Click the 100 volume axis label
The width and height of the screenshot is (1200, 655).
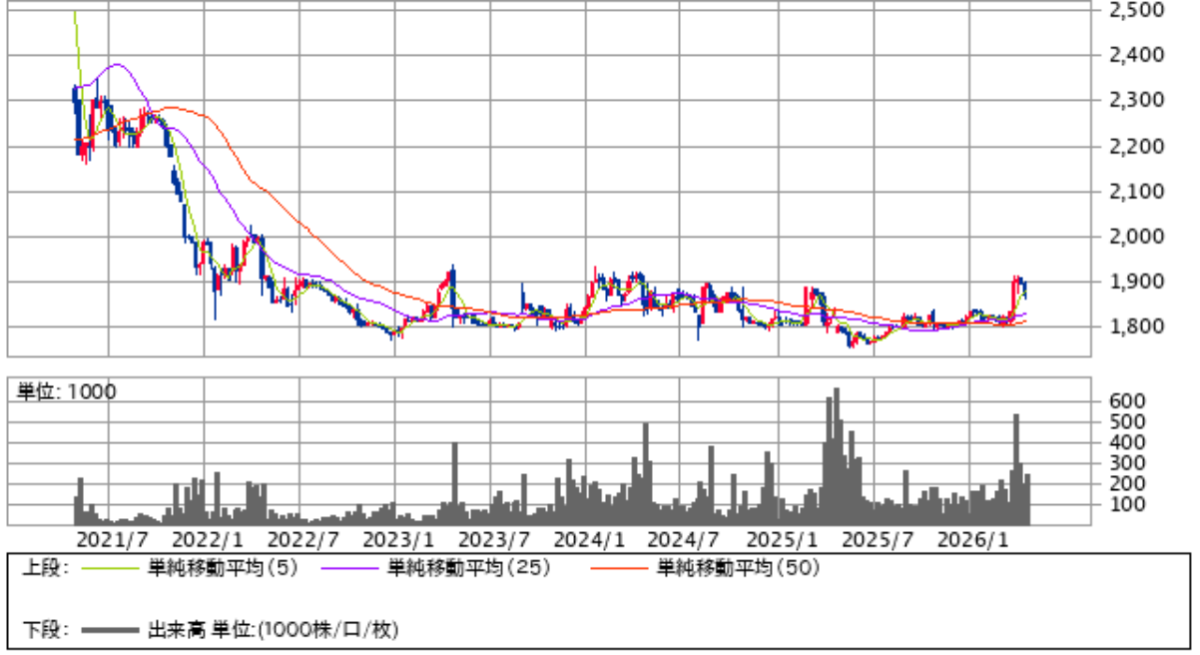(1126, 504)
